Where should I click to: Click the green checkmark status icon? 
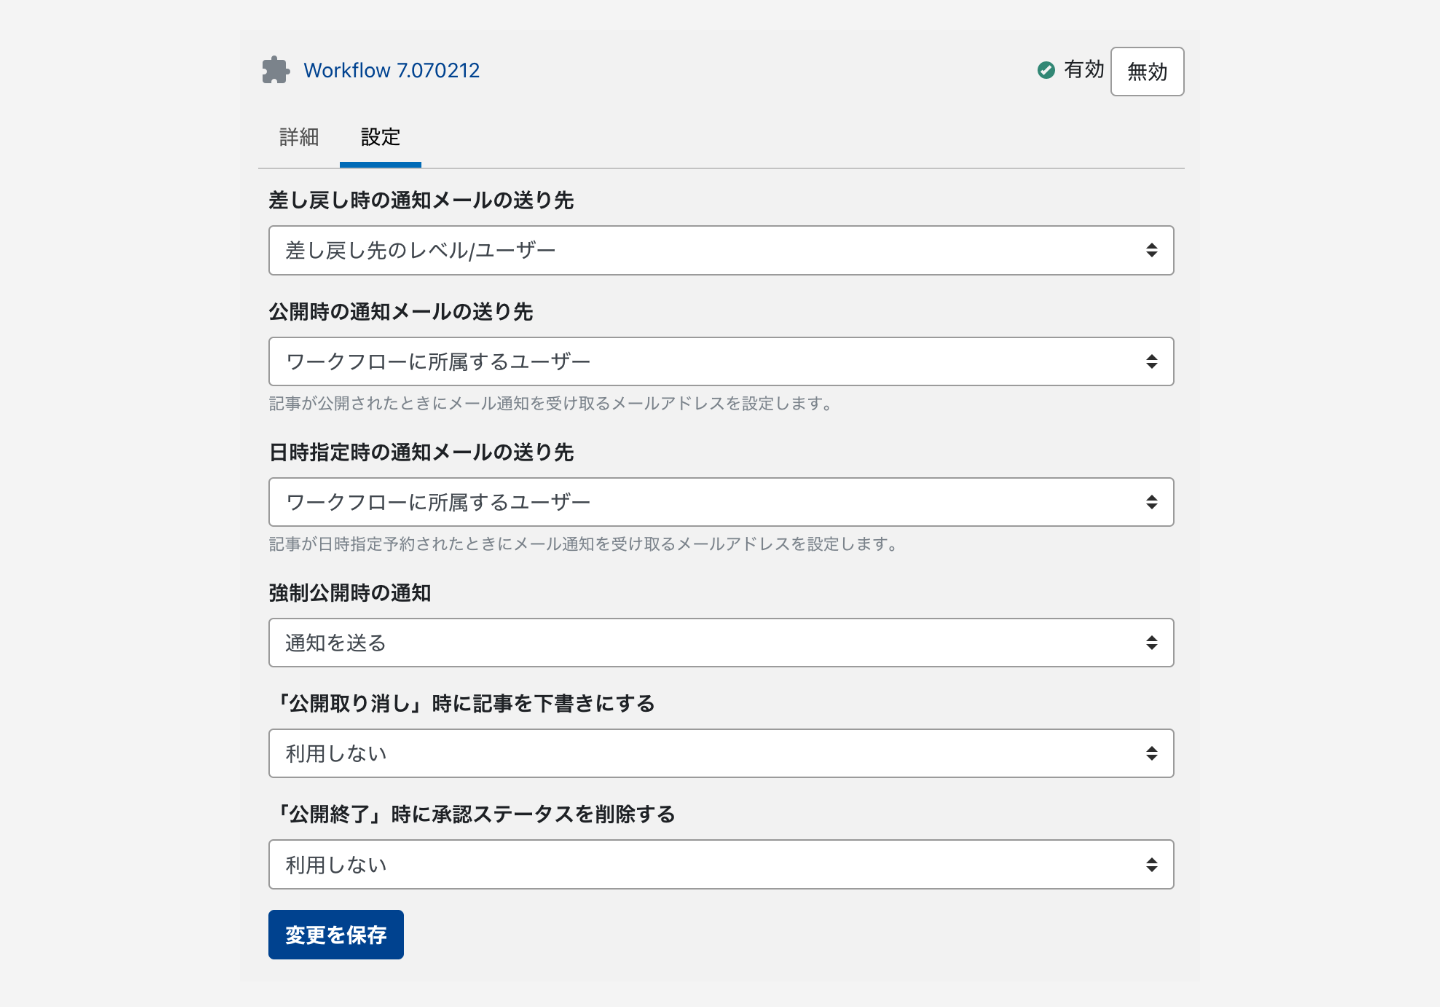coord(1046,70)
